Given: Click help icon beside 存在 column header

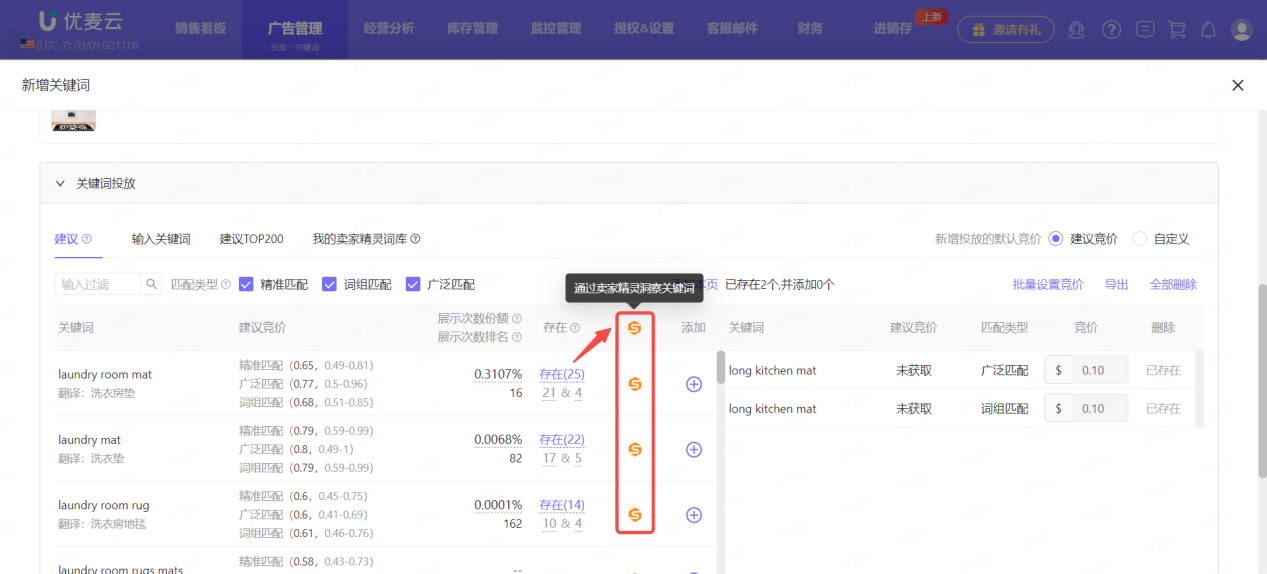Looking at the screenshot, I should pyautogui.click(x=575, y=328).
